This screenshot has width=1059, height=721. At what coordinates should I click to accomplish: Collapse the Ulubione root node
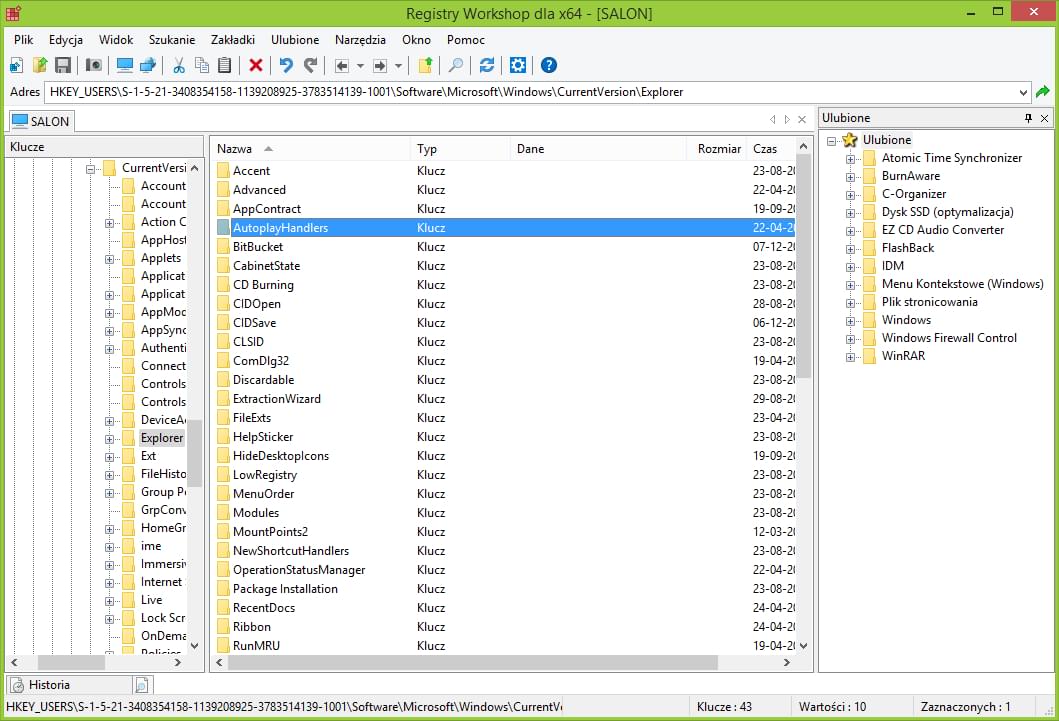[832, 141]
